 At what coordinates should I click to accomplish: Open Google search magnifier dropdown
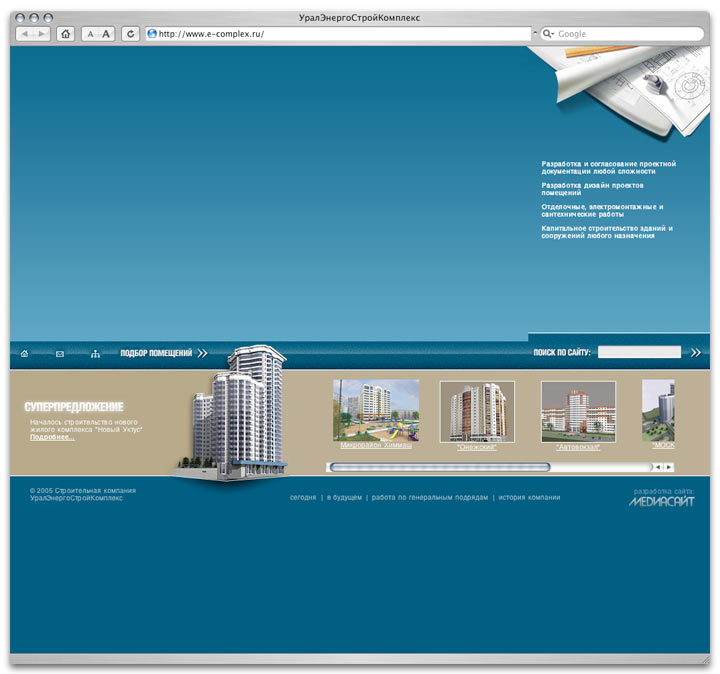click(549, 34)
